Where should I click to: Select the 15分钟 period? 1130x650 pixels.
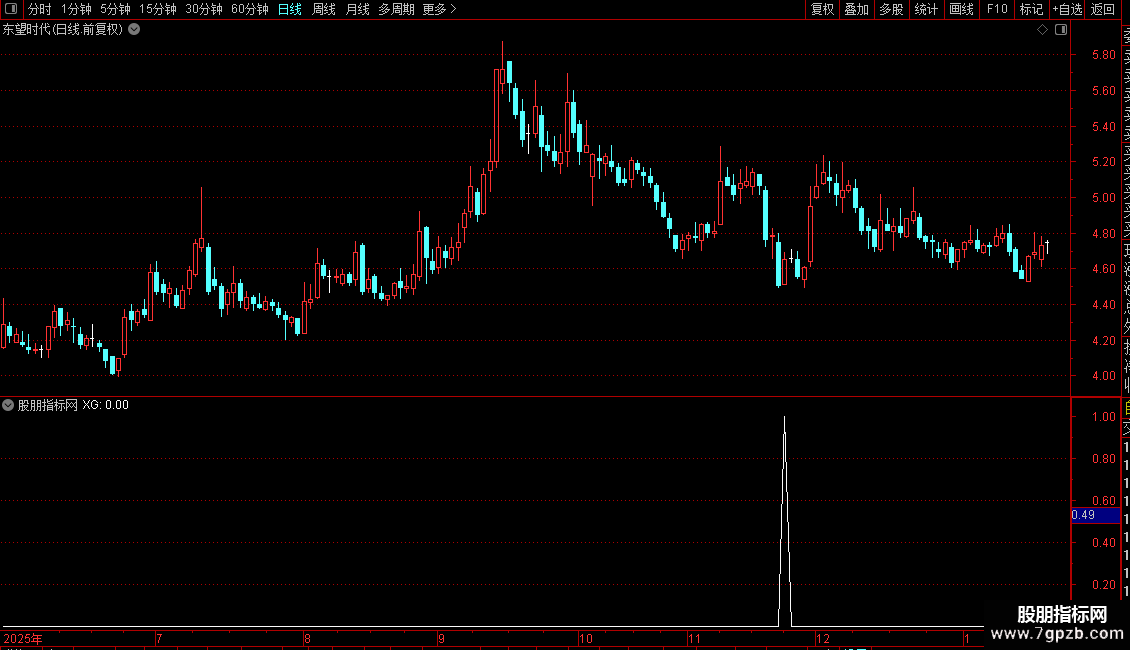point(158,9)
